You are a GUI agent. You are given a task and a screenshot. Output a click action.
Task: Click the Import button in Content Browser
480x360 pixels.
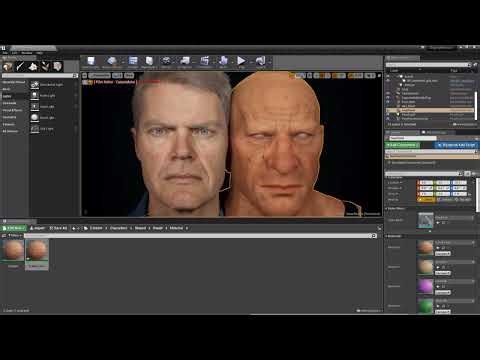[x=37, y=228]
